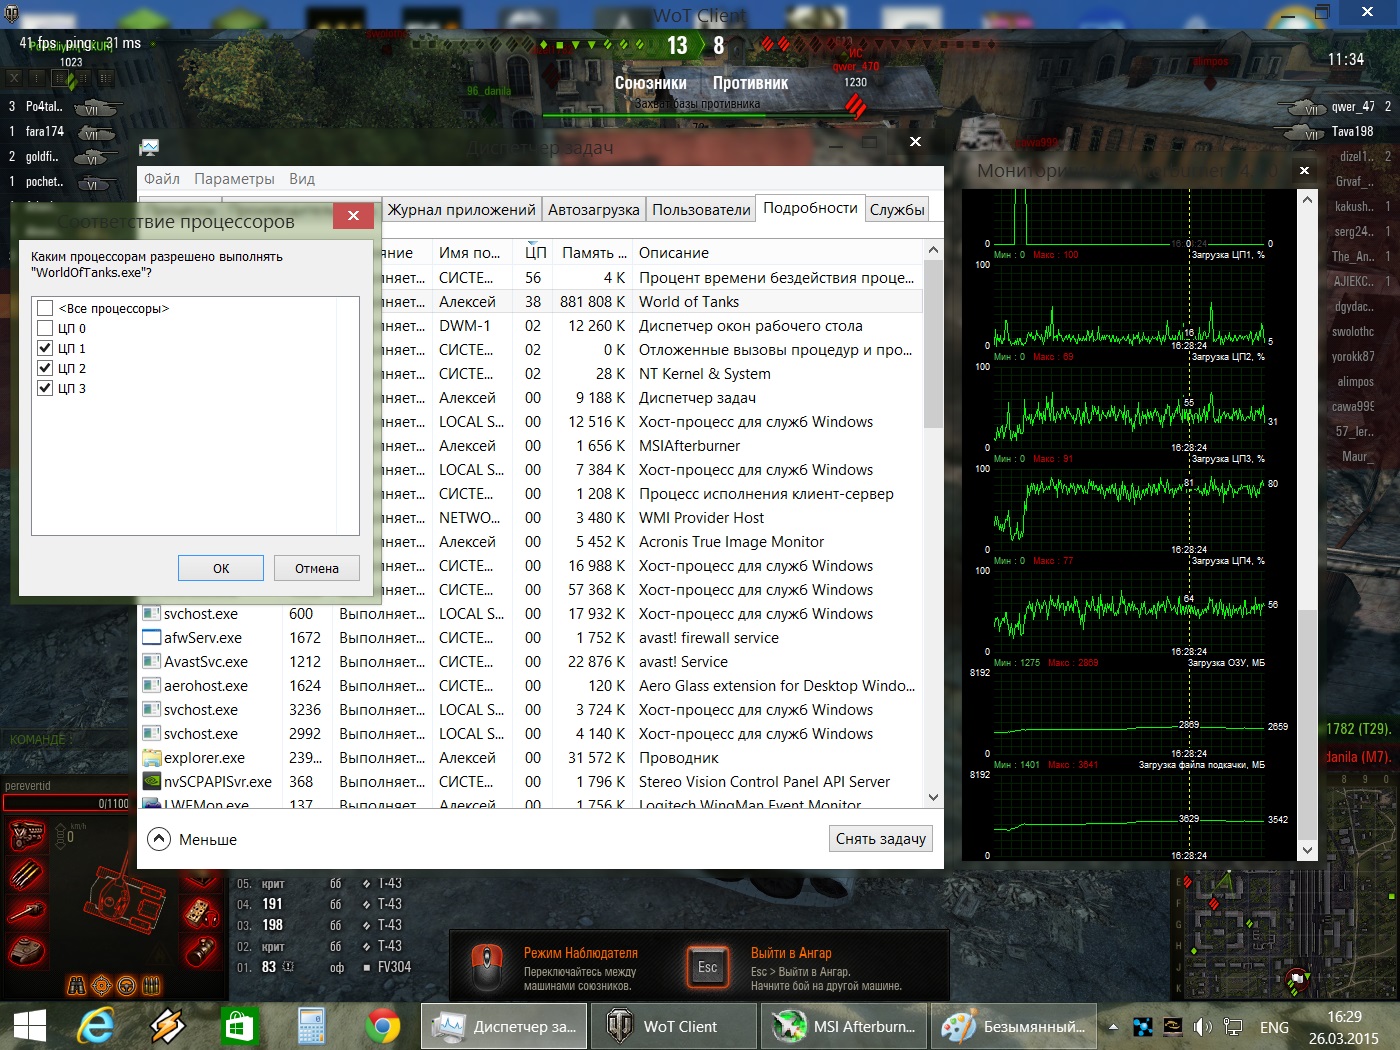Open the Файл menu

point(162,179)
